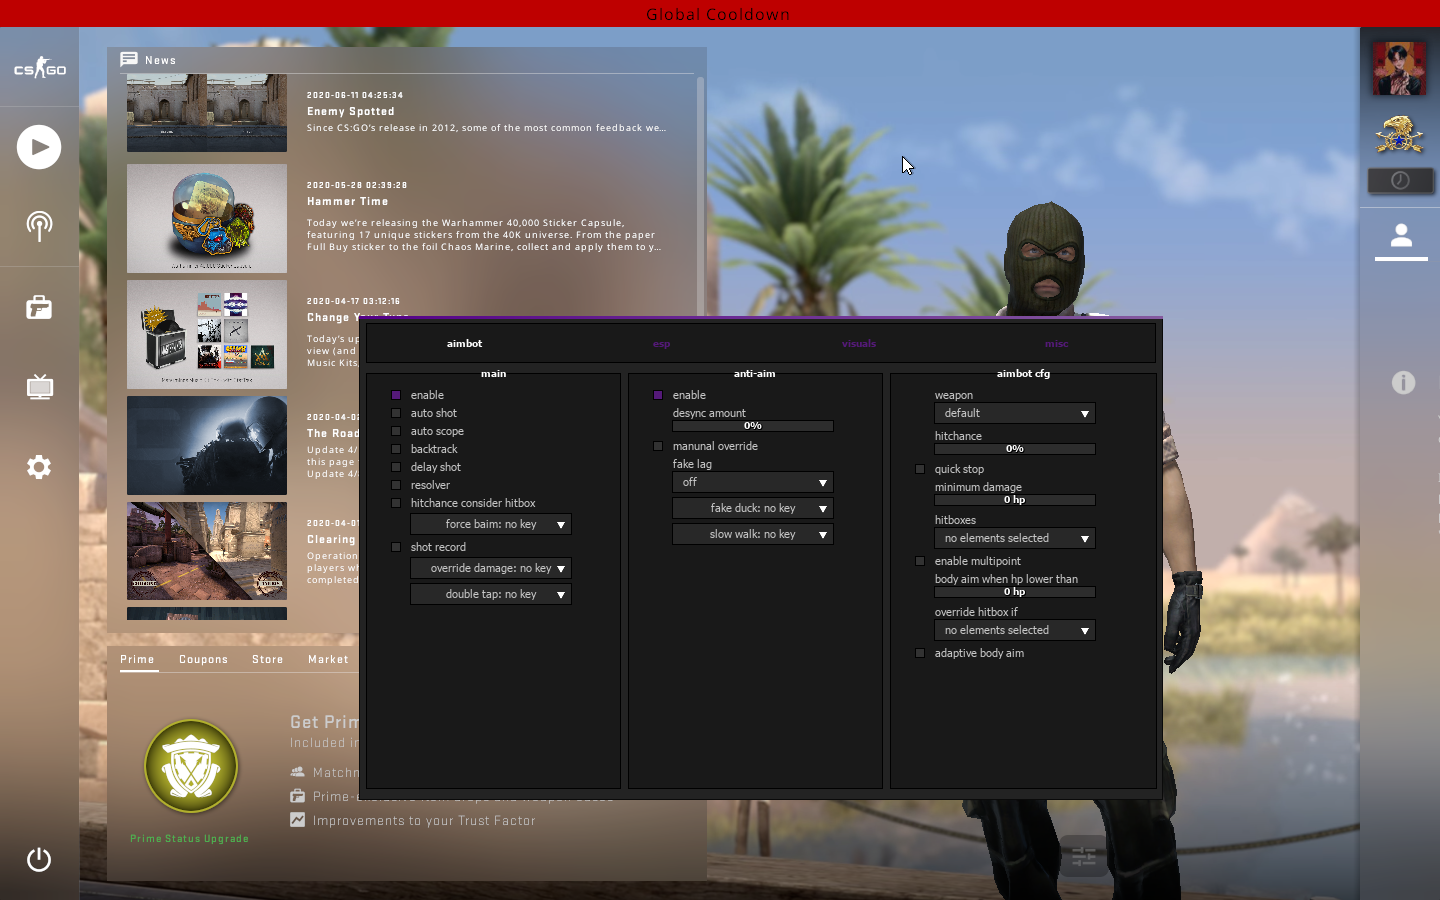The image size is (1440, 900).
Task: Enable the auto shot checkbox
Action: [x=396, y=413]
